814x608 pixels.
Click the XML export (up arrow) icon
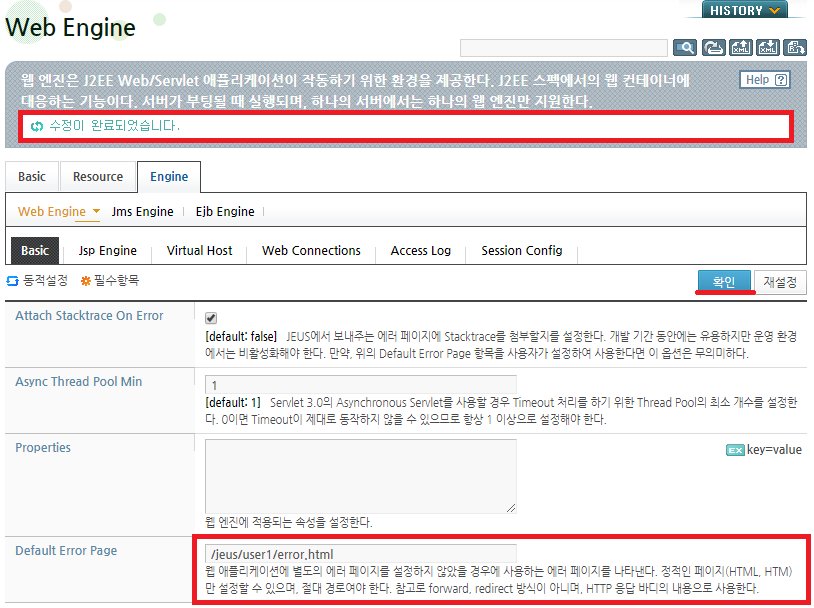click(x=741, y=48)
